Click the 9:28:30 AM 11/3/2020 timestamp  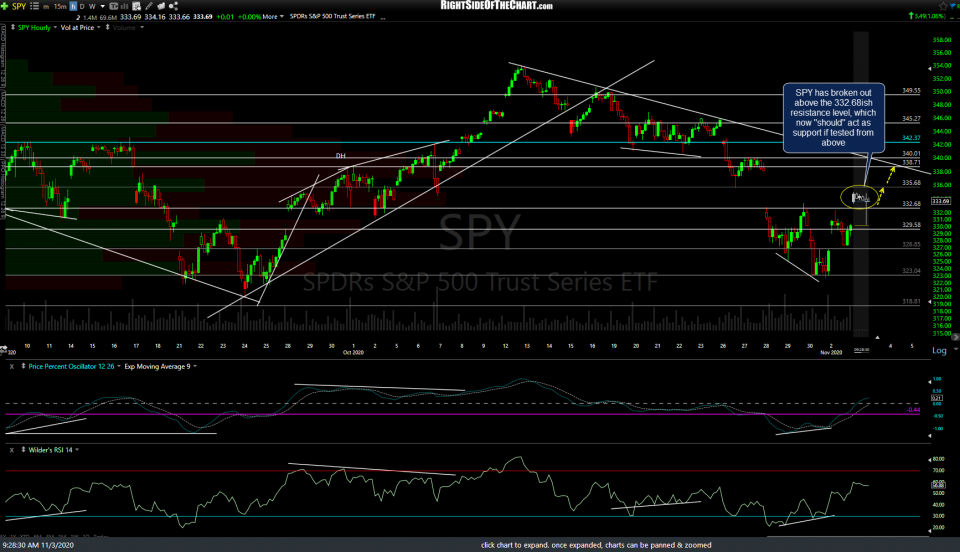[x=38, y=545]
